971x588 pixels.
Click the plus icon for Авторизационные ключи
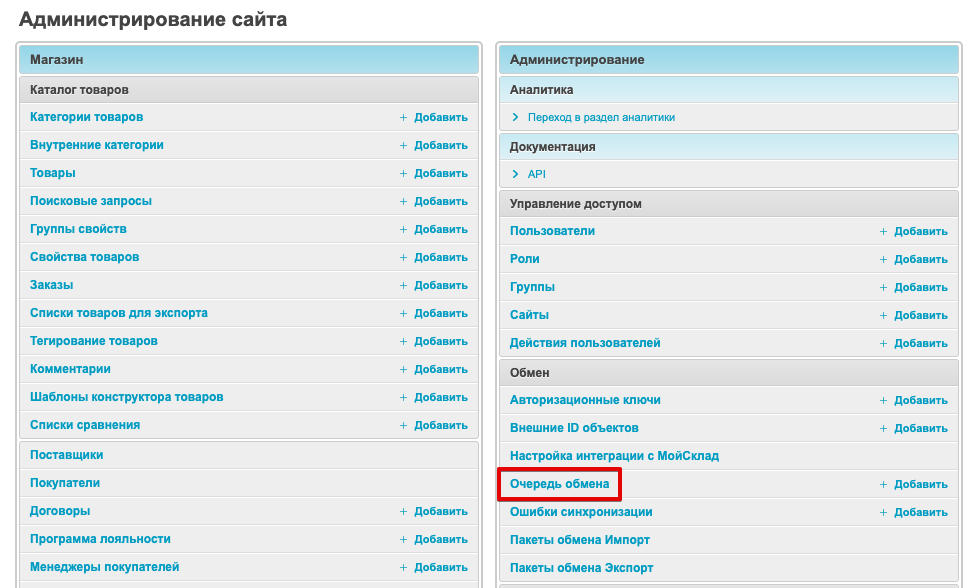coord(884,400)
